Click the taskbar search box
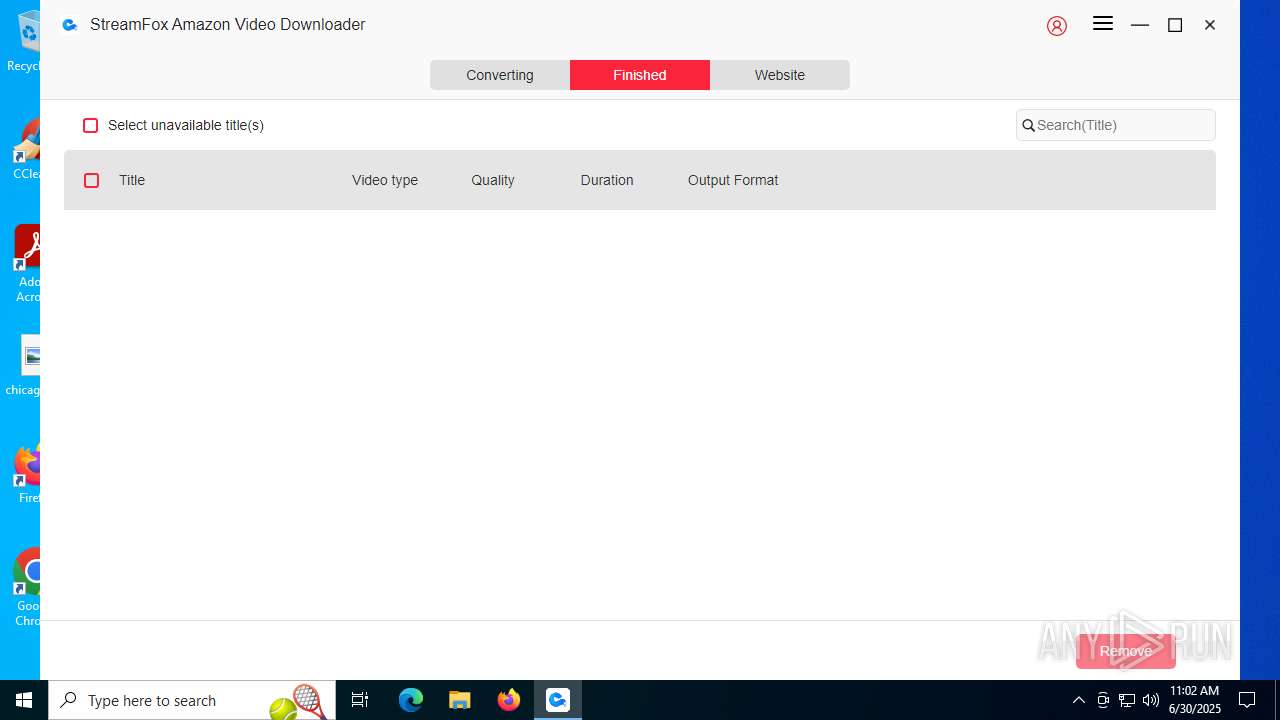This screenshot has width=1280, height=720. (x=192, y=700)
